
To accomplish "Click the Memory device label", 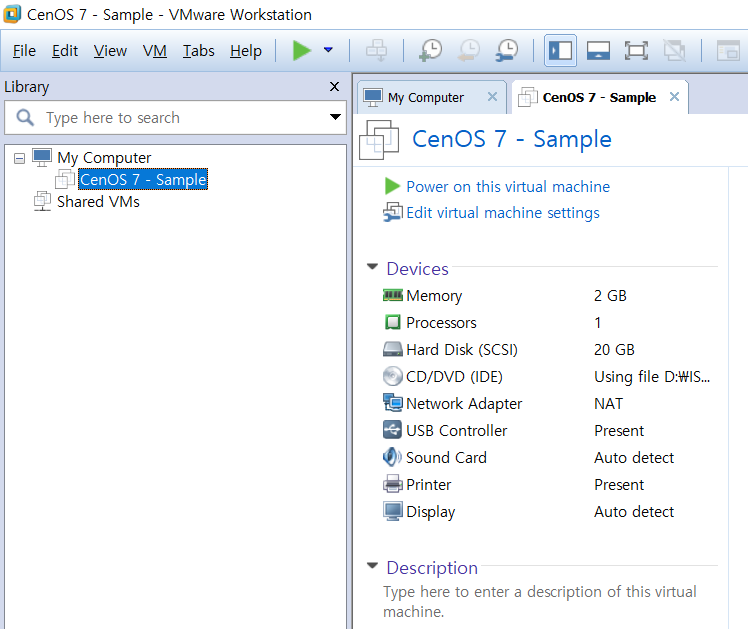I will 434,296.
